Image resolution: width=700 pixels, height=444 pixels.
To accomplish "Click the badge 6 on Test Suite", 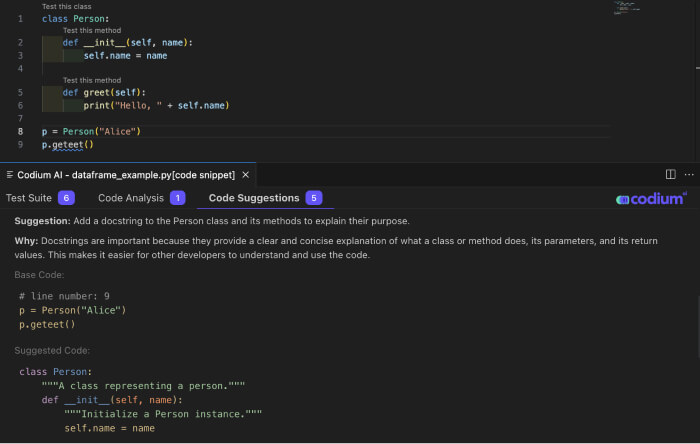I will (x=66, y=198).
